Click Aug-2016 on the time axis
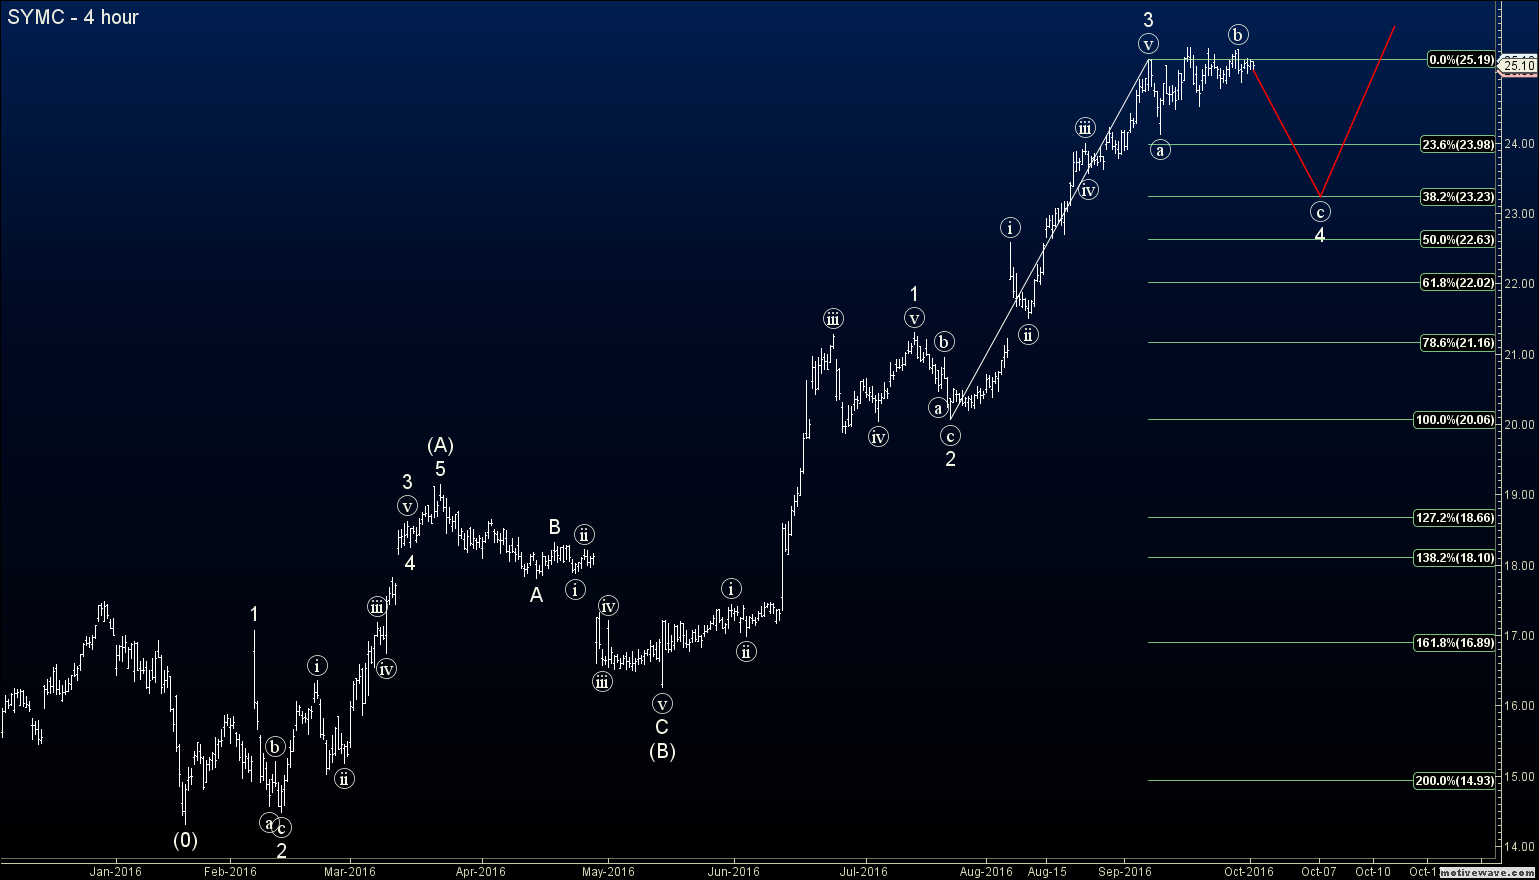1539x880 pixels. [x=986, y=871]
